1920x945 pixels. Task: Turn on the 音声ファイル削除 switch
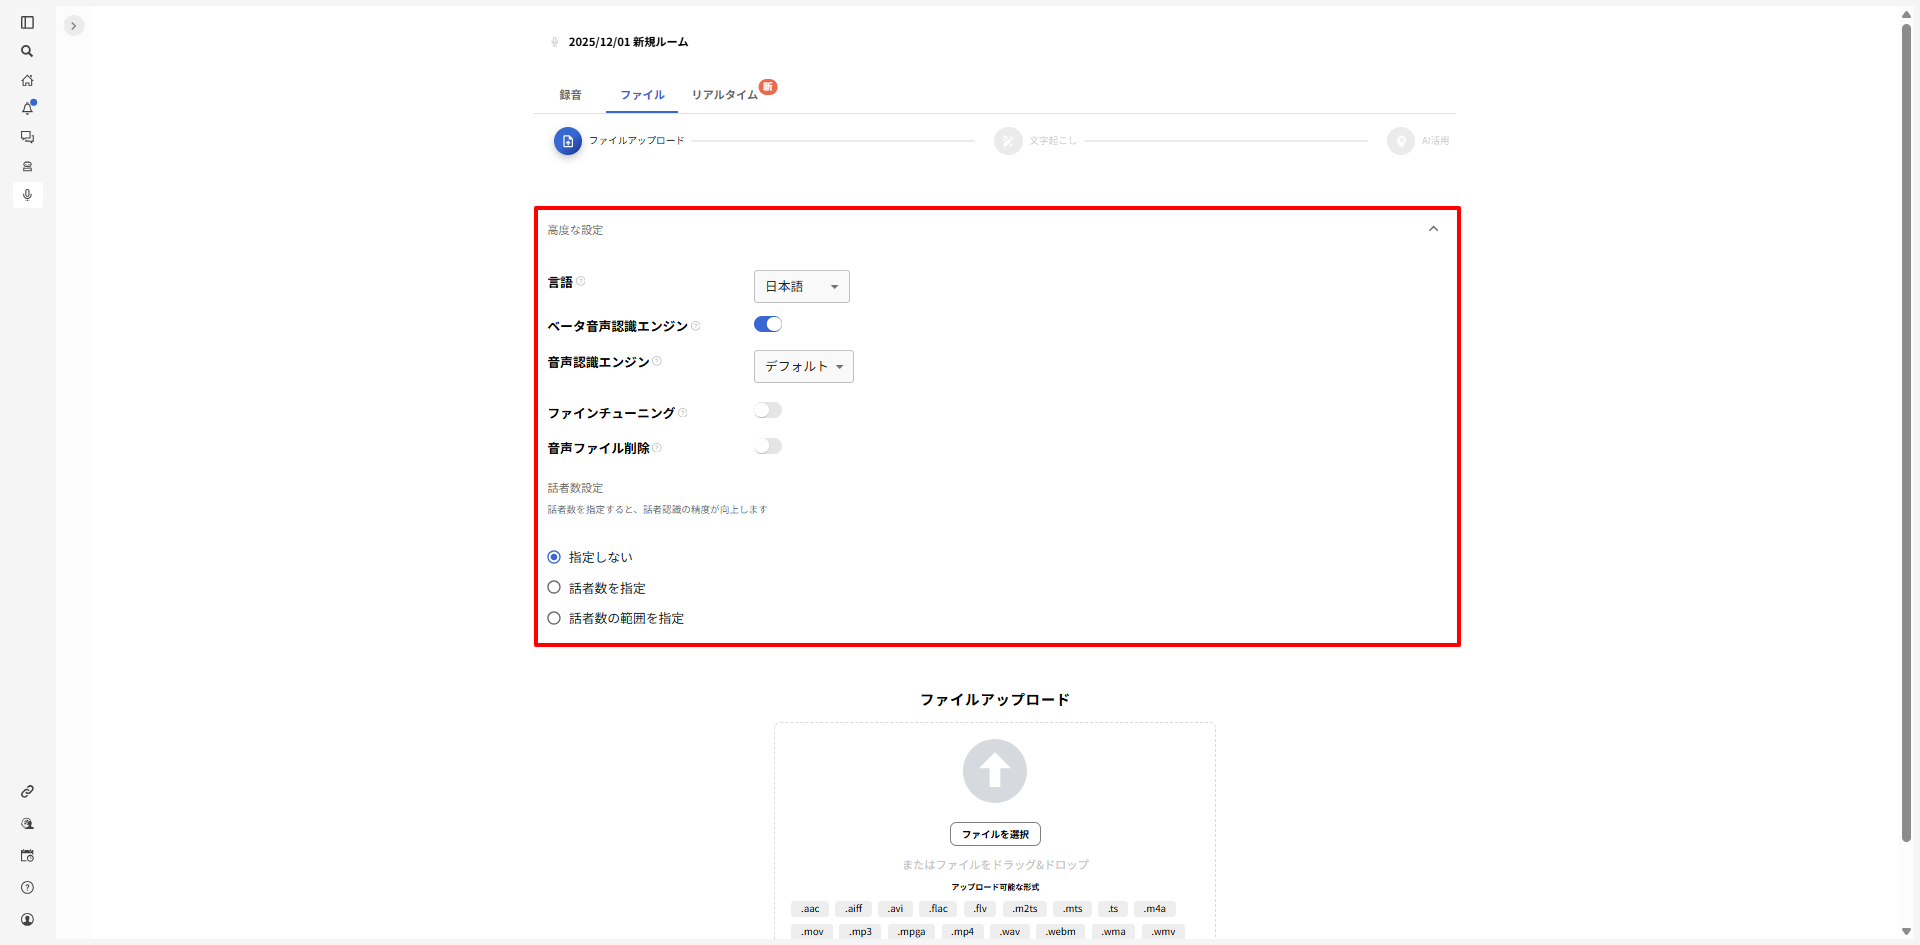(x=767, y=447)
